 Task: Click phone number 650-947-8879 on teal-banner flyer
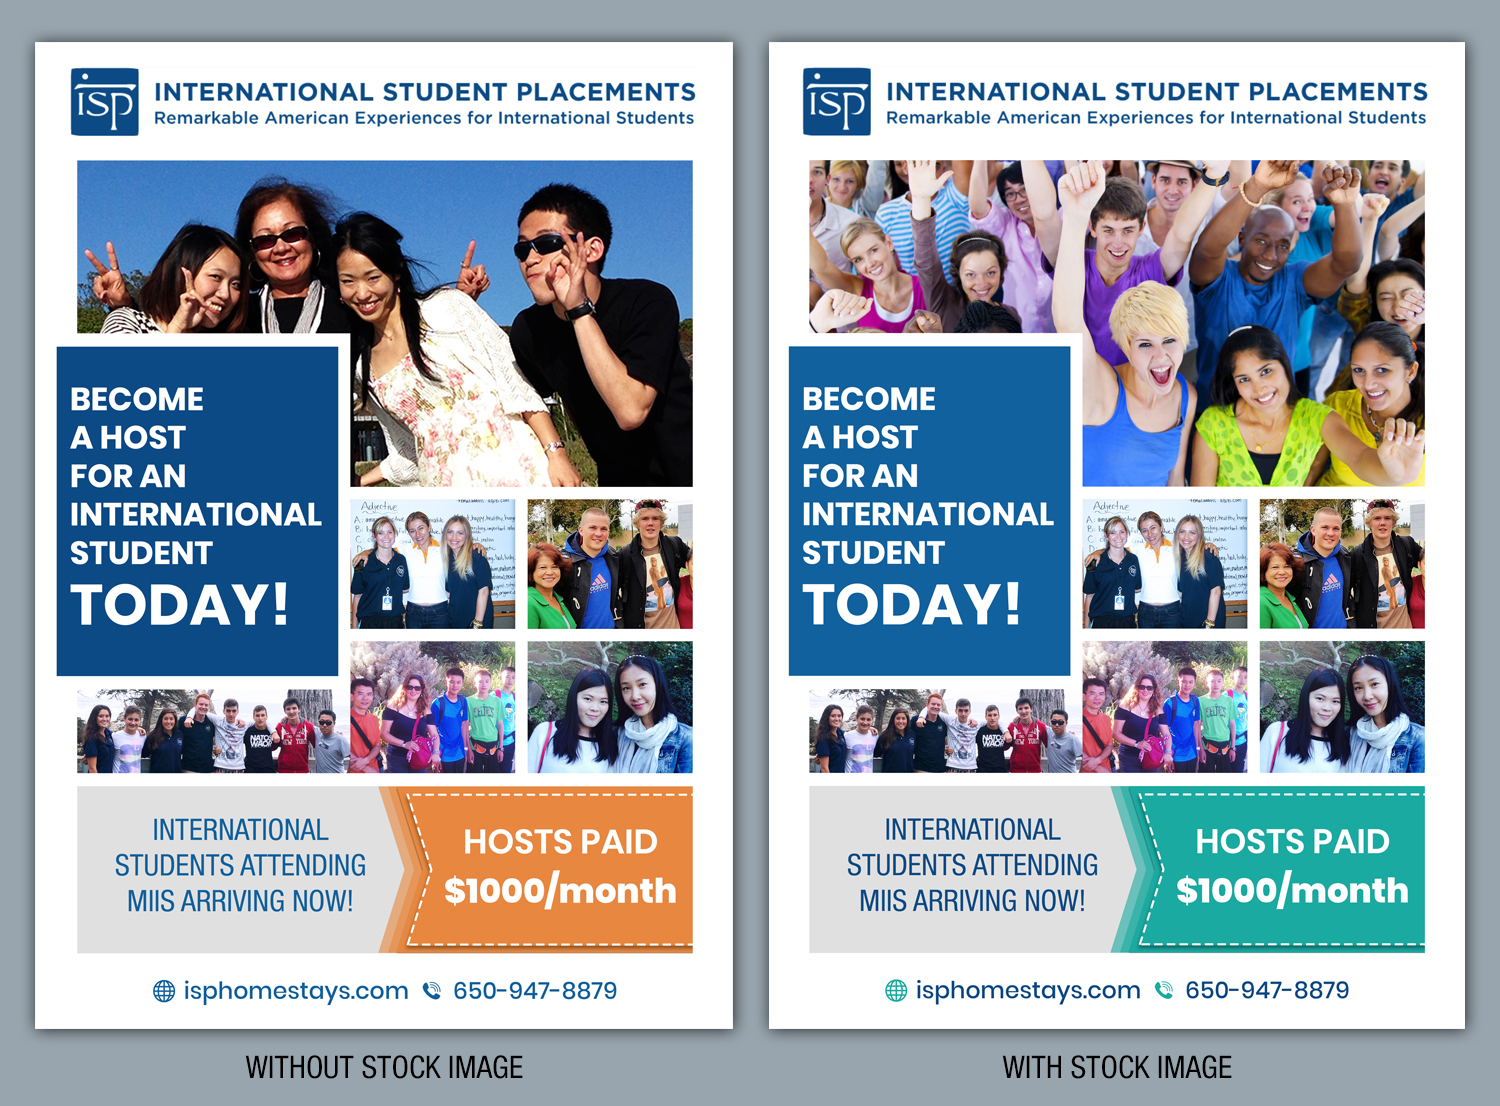point(1267,991)
